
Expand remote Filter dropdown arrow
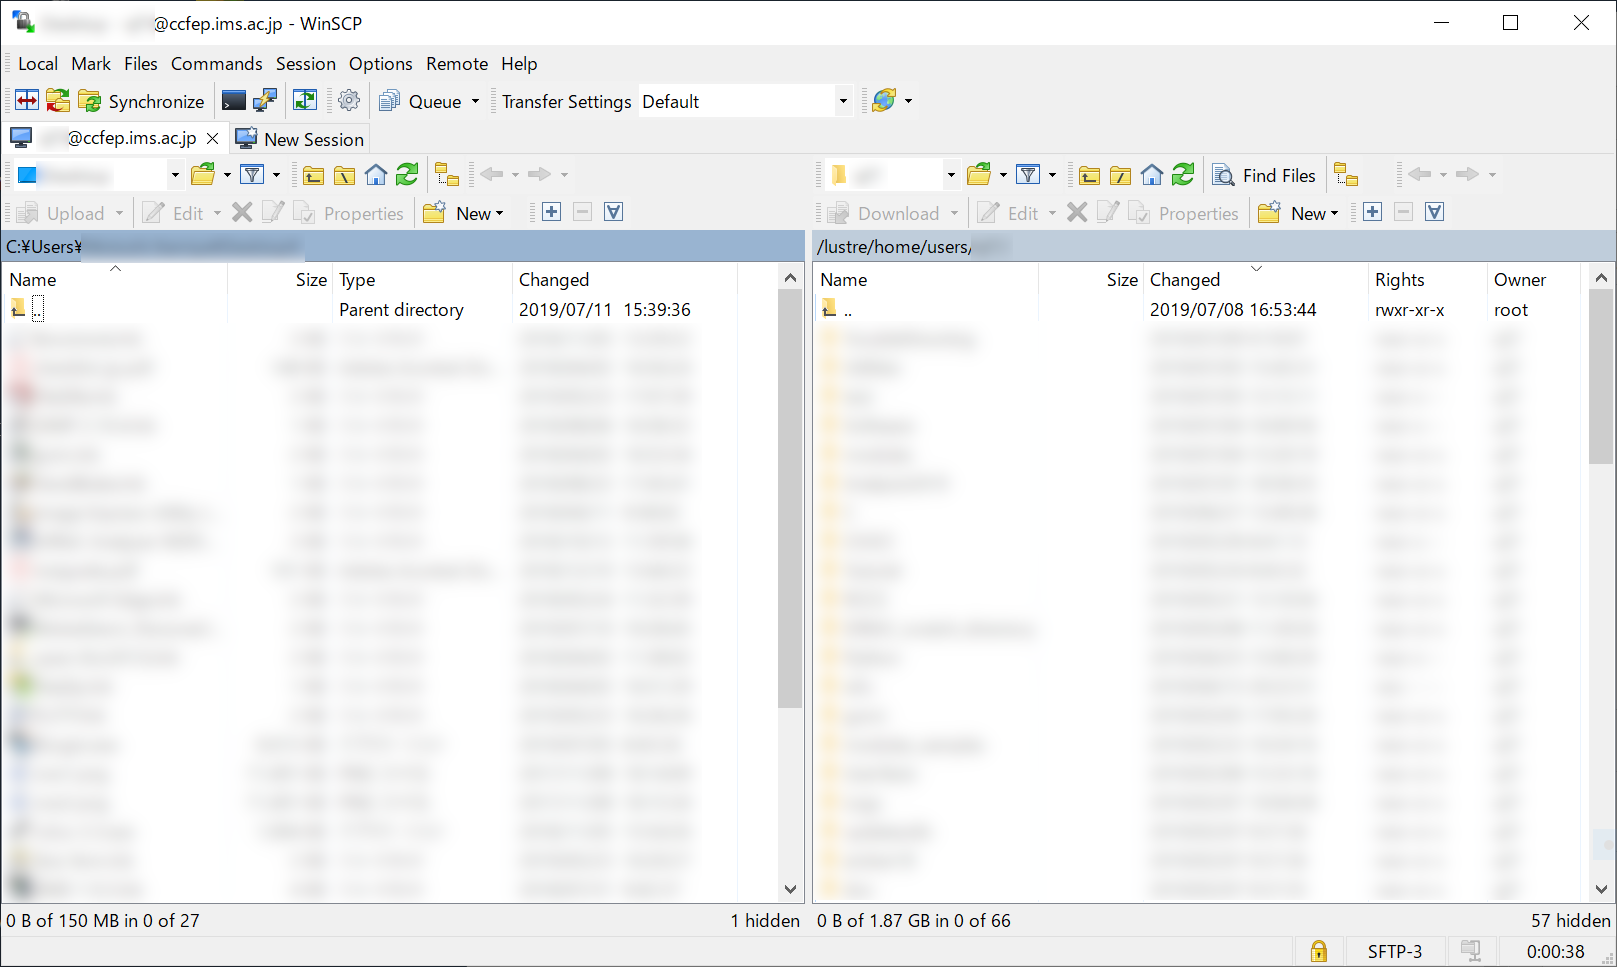(x=1052, y=175)
